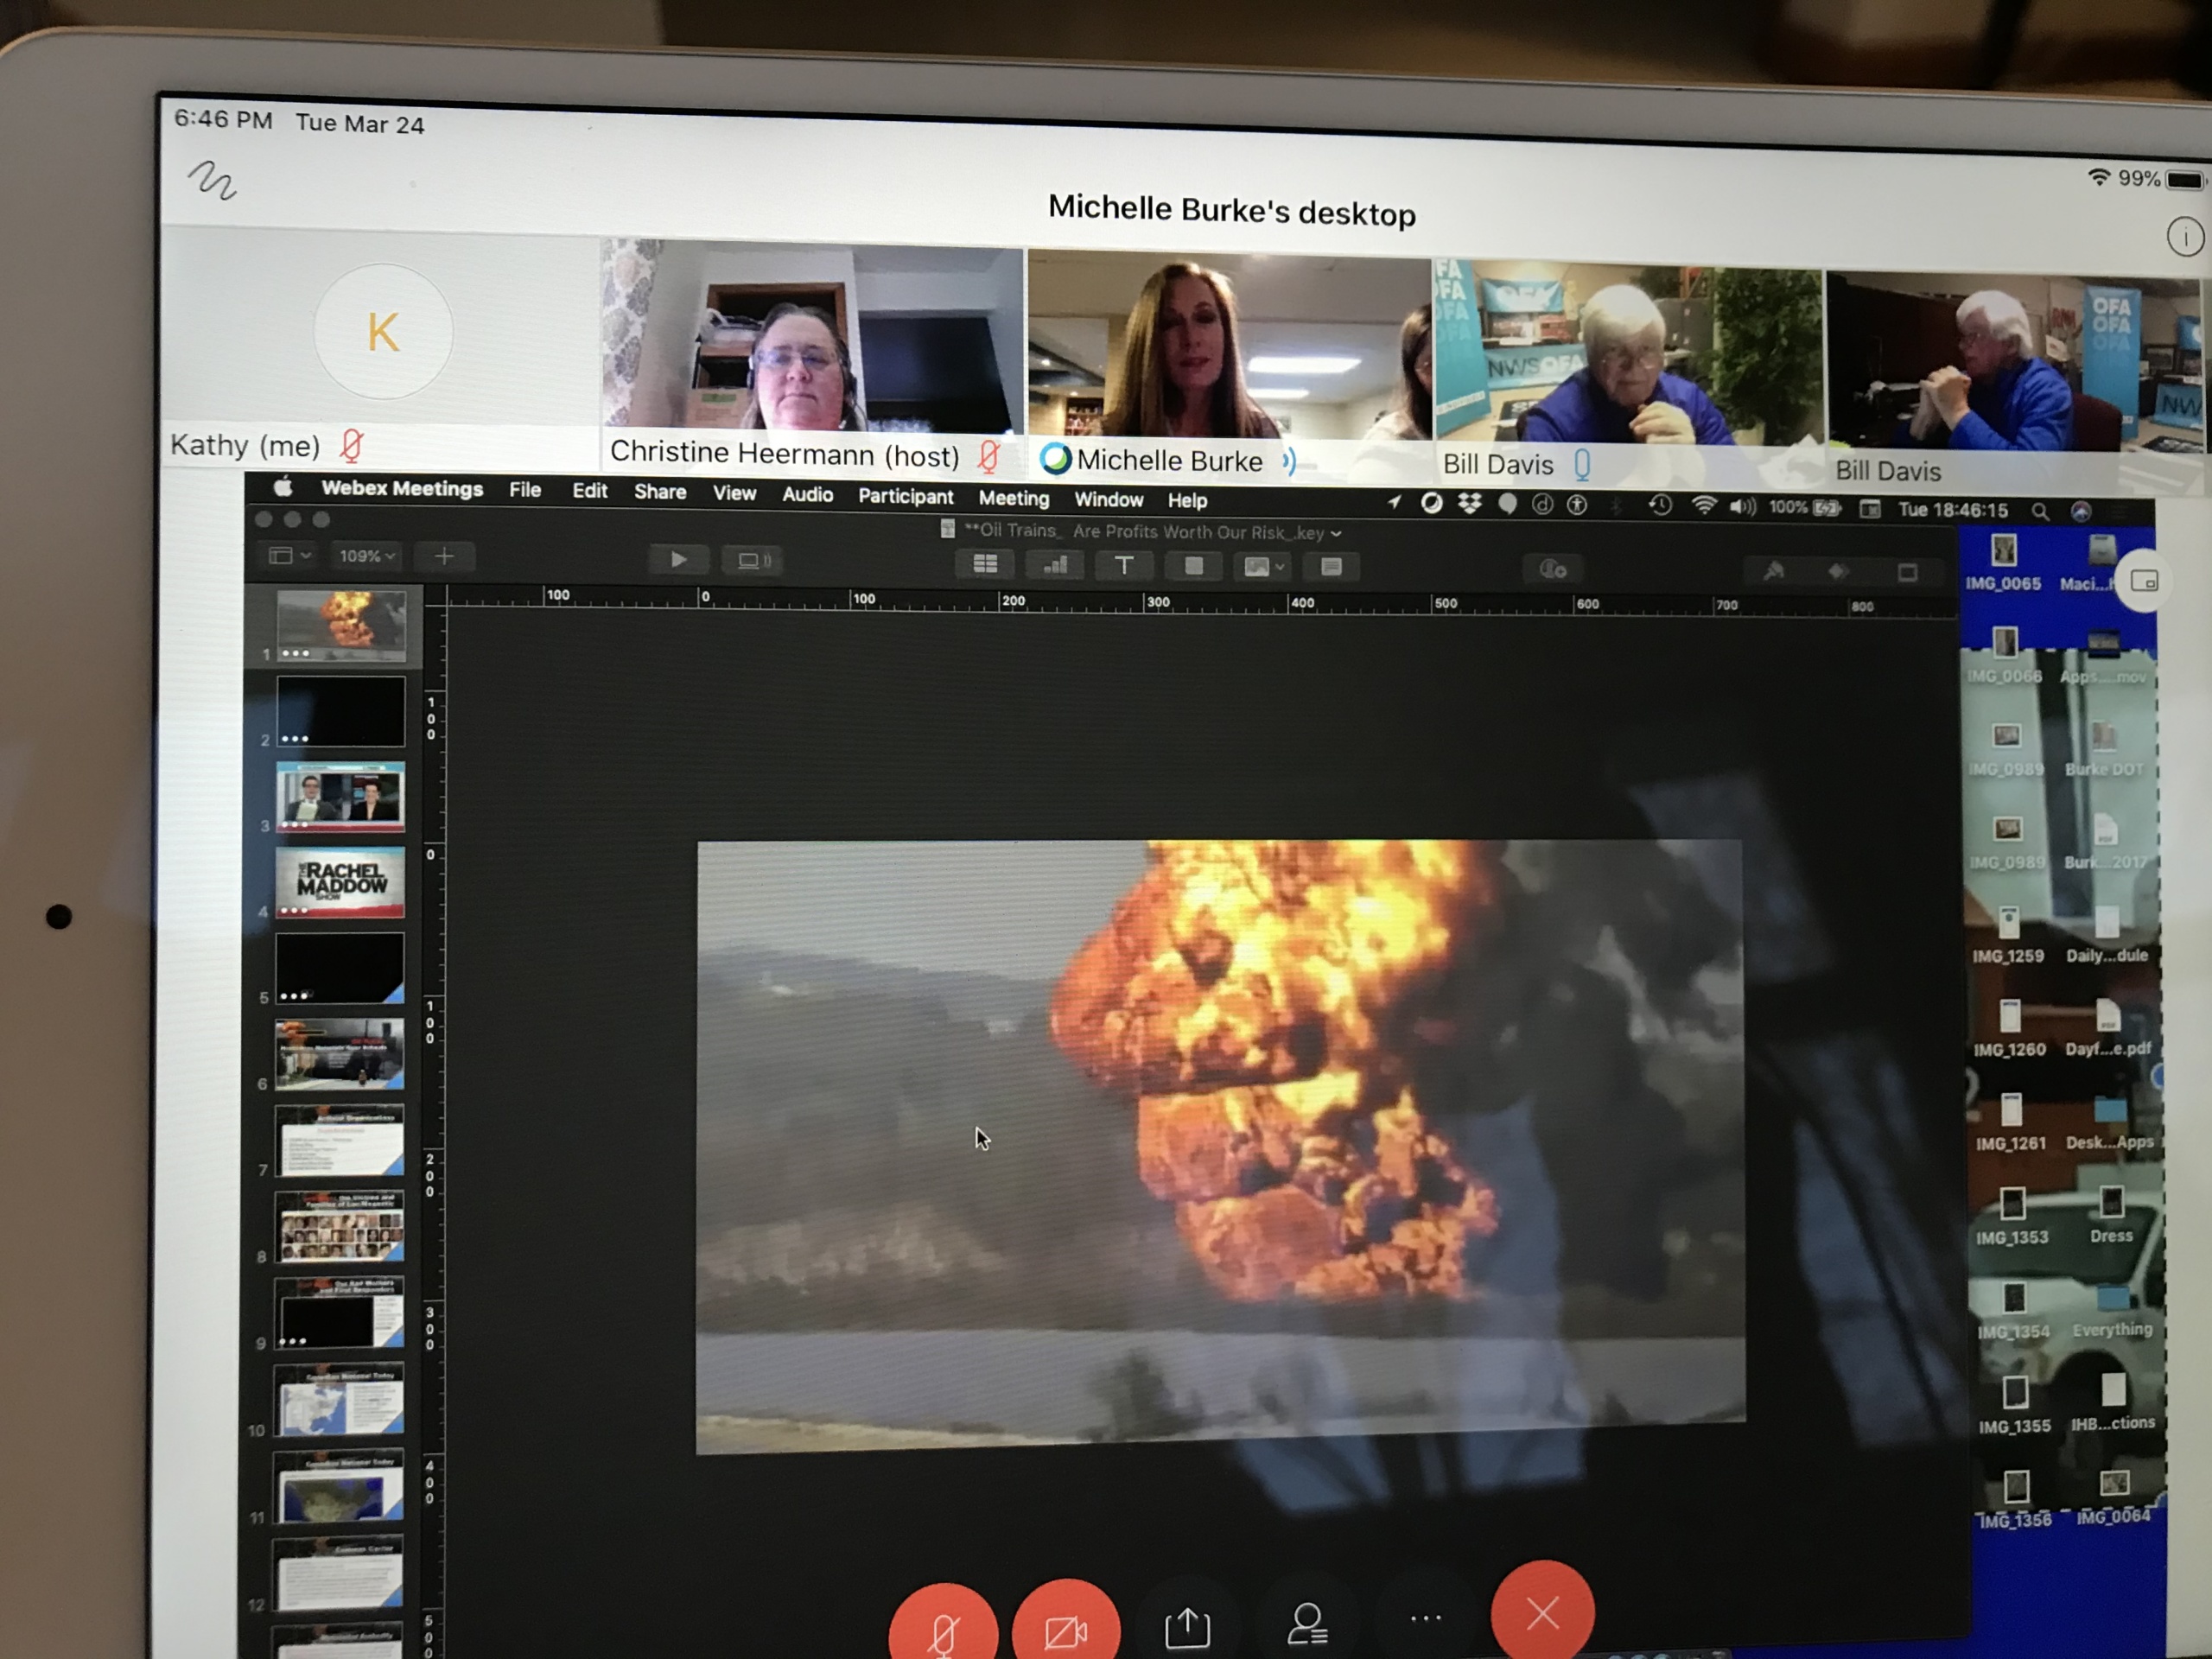The height and width of the screenshot is (1659, 2212).
Task: Click the Shape toolbar icon
Action: pos(1193,566)
